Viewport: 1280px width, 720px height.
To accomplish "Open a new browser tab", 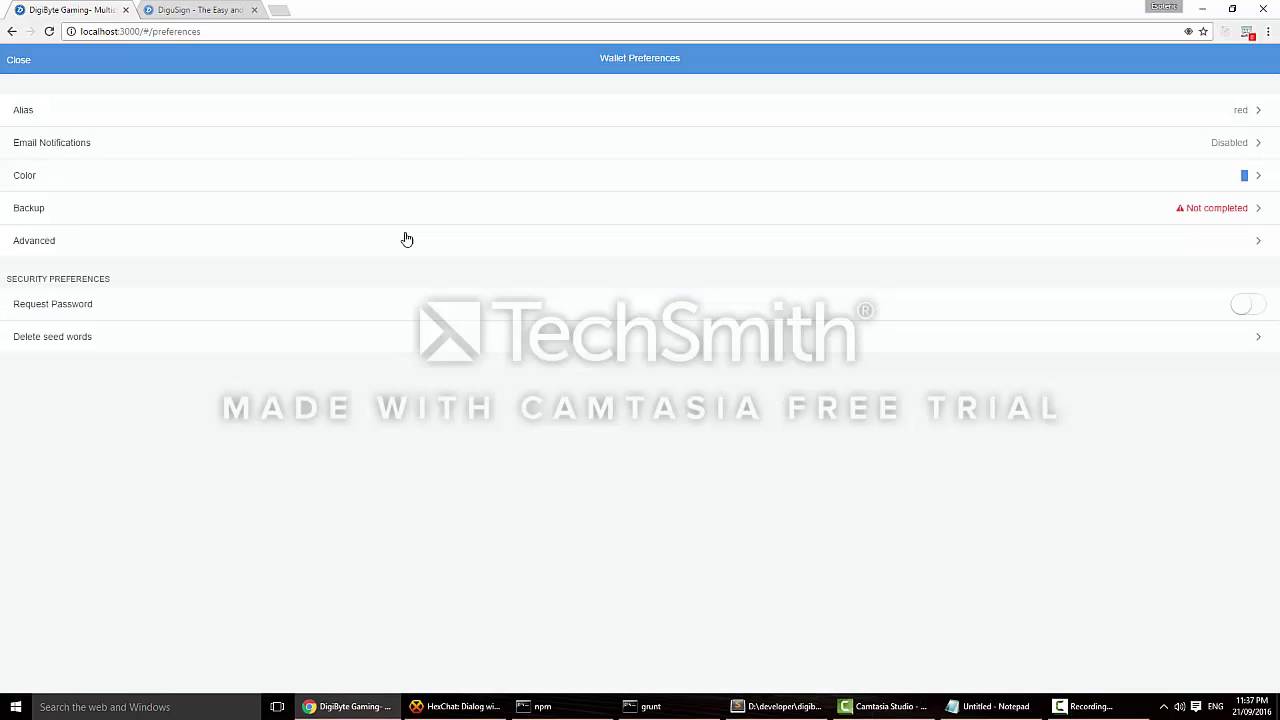I will click(x=279, y=10).
